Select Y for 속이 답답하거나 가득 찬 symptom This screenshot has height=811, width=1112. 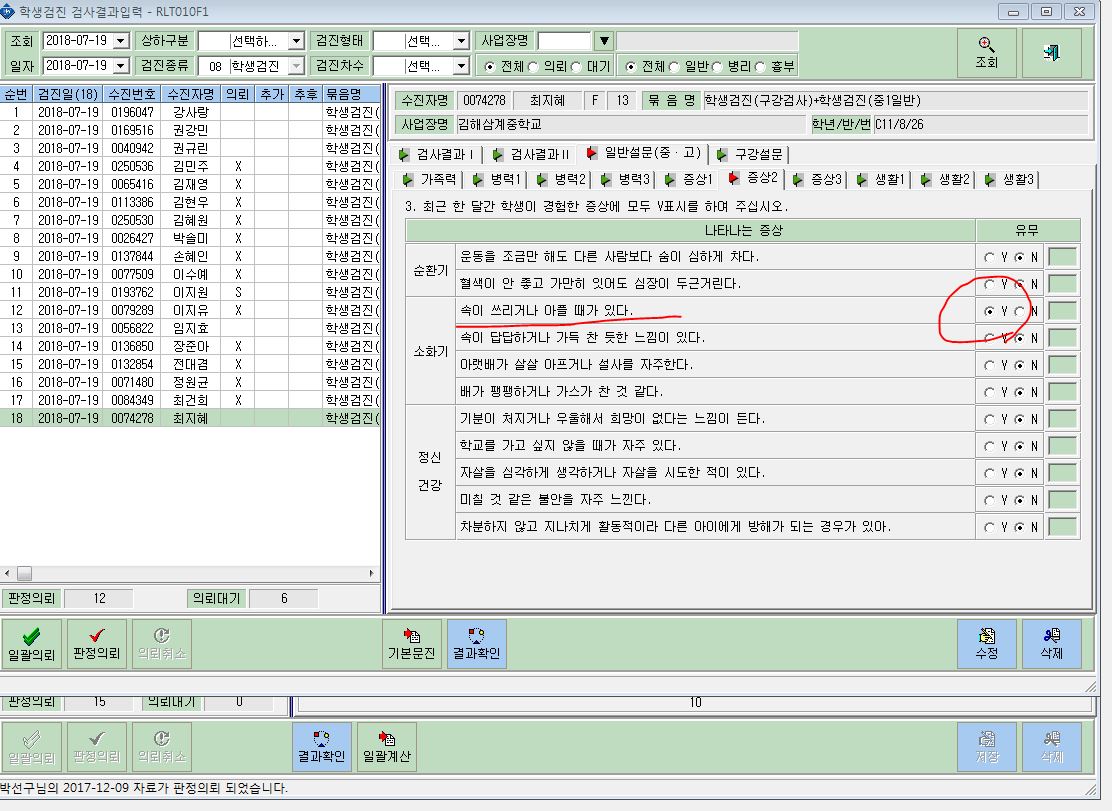[989, 338]
